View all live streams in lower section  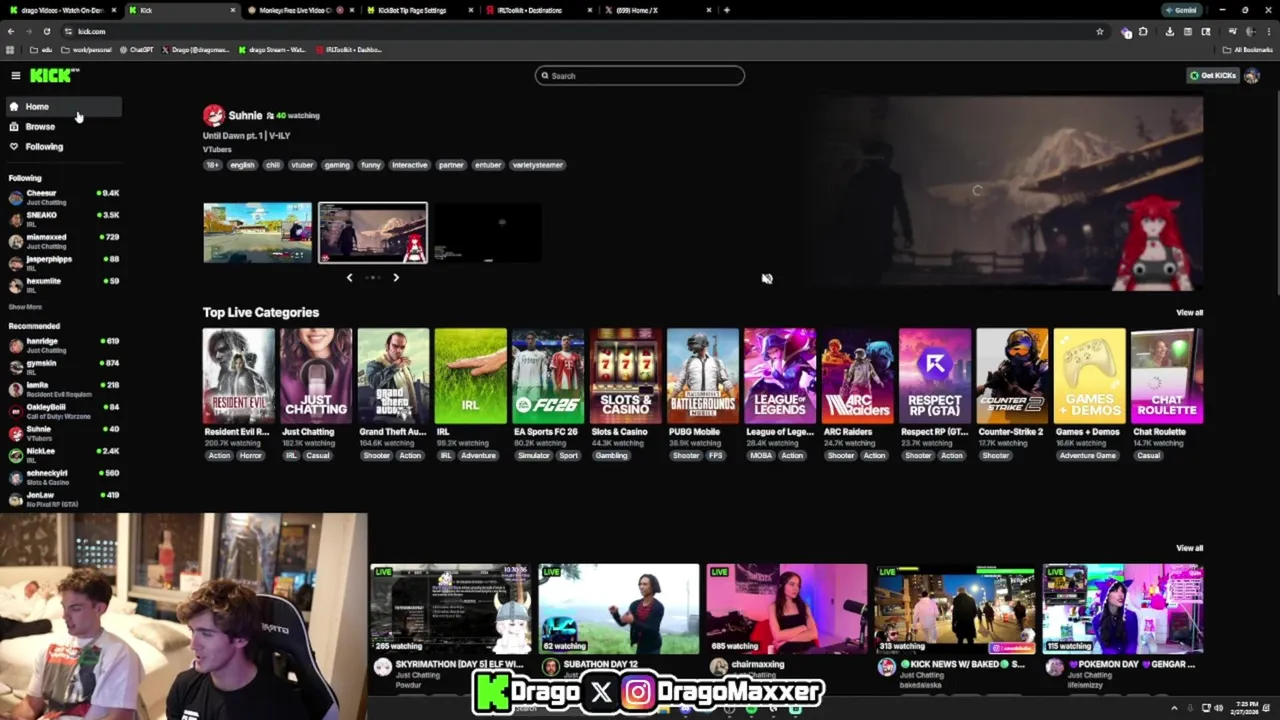coord(1189,548)
